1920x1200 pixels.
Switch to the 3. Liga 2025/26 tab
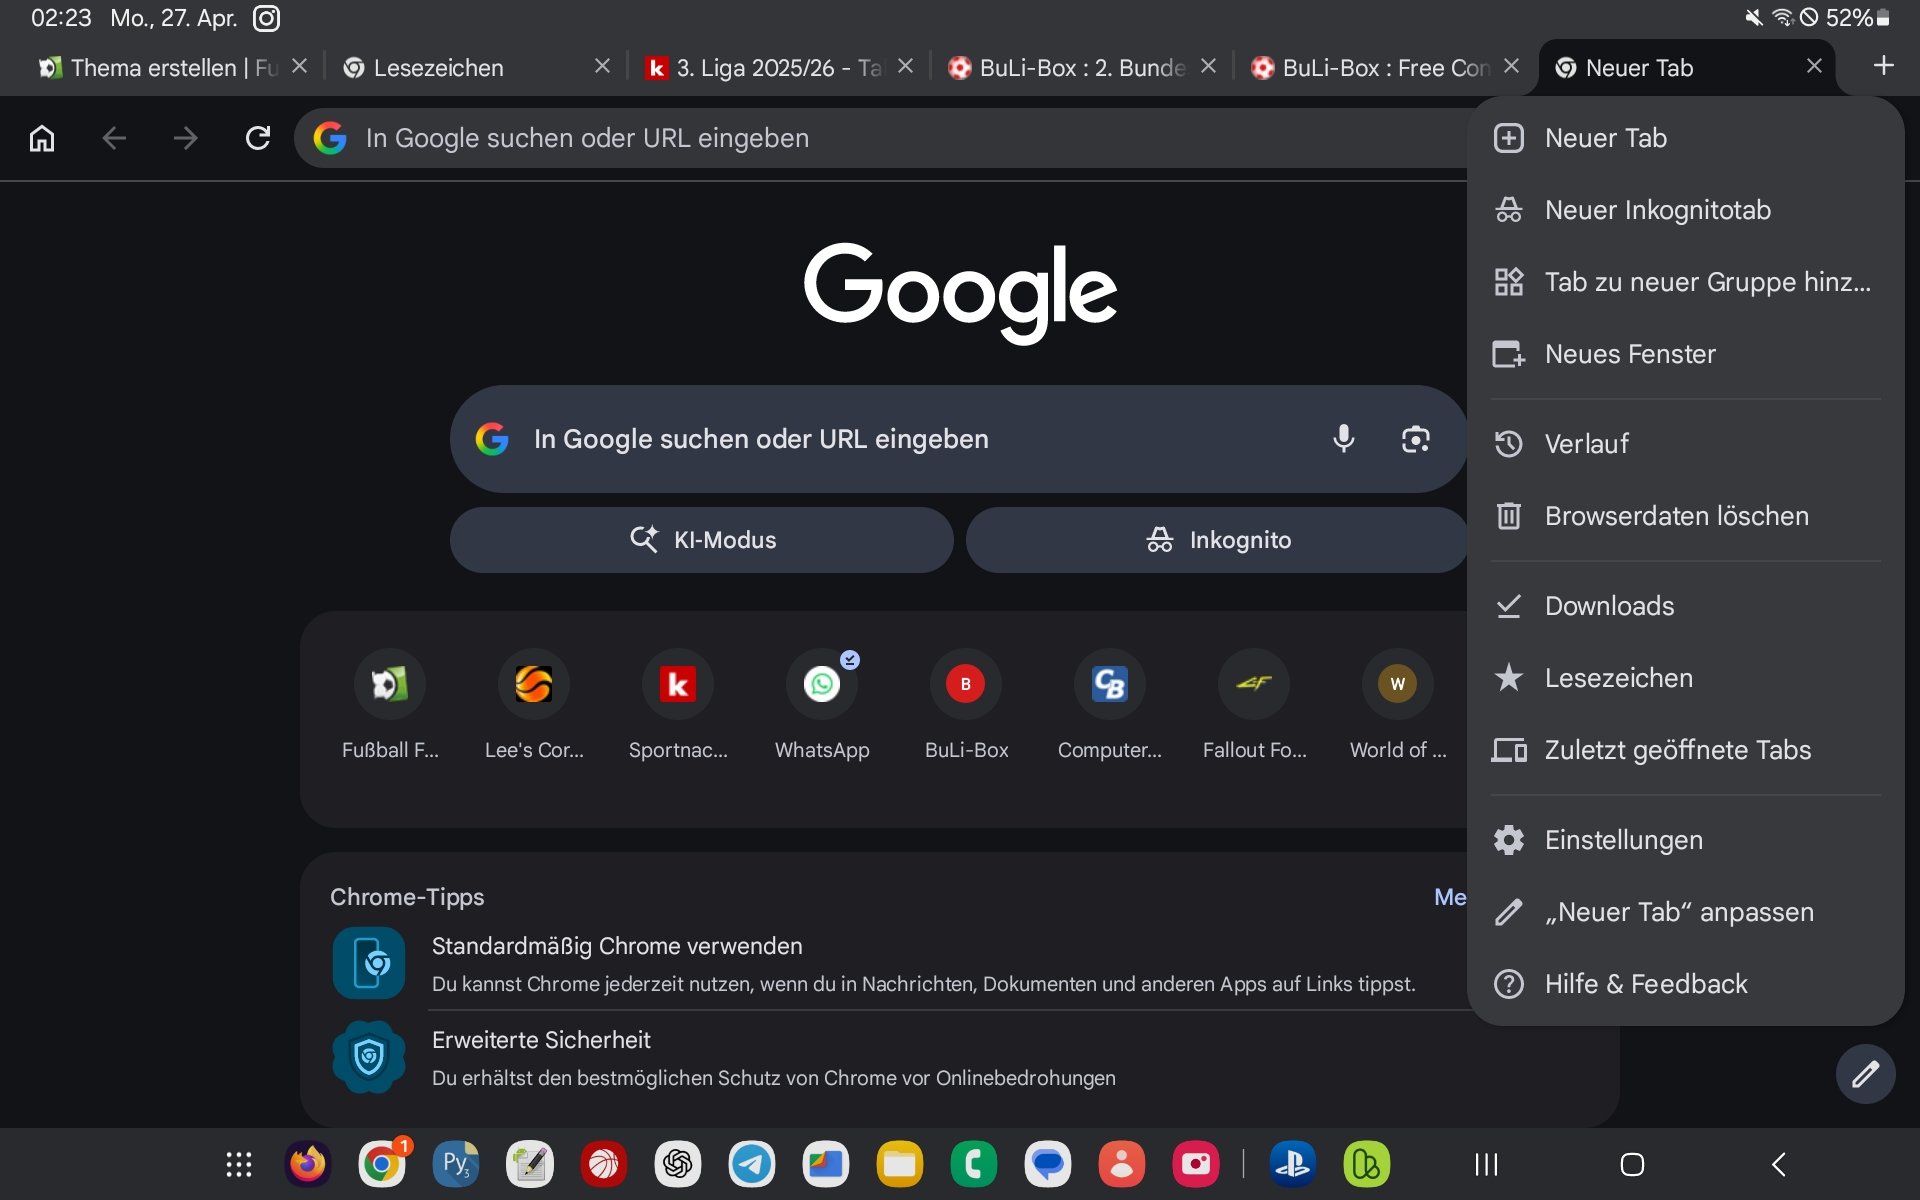pos(765,68)
